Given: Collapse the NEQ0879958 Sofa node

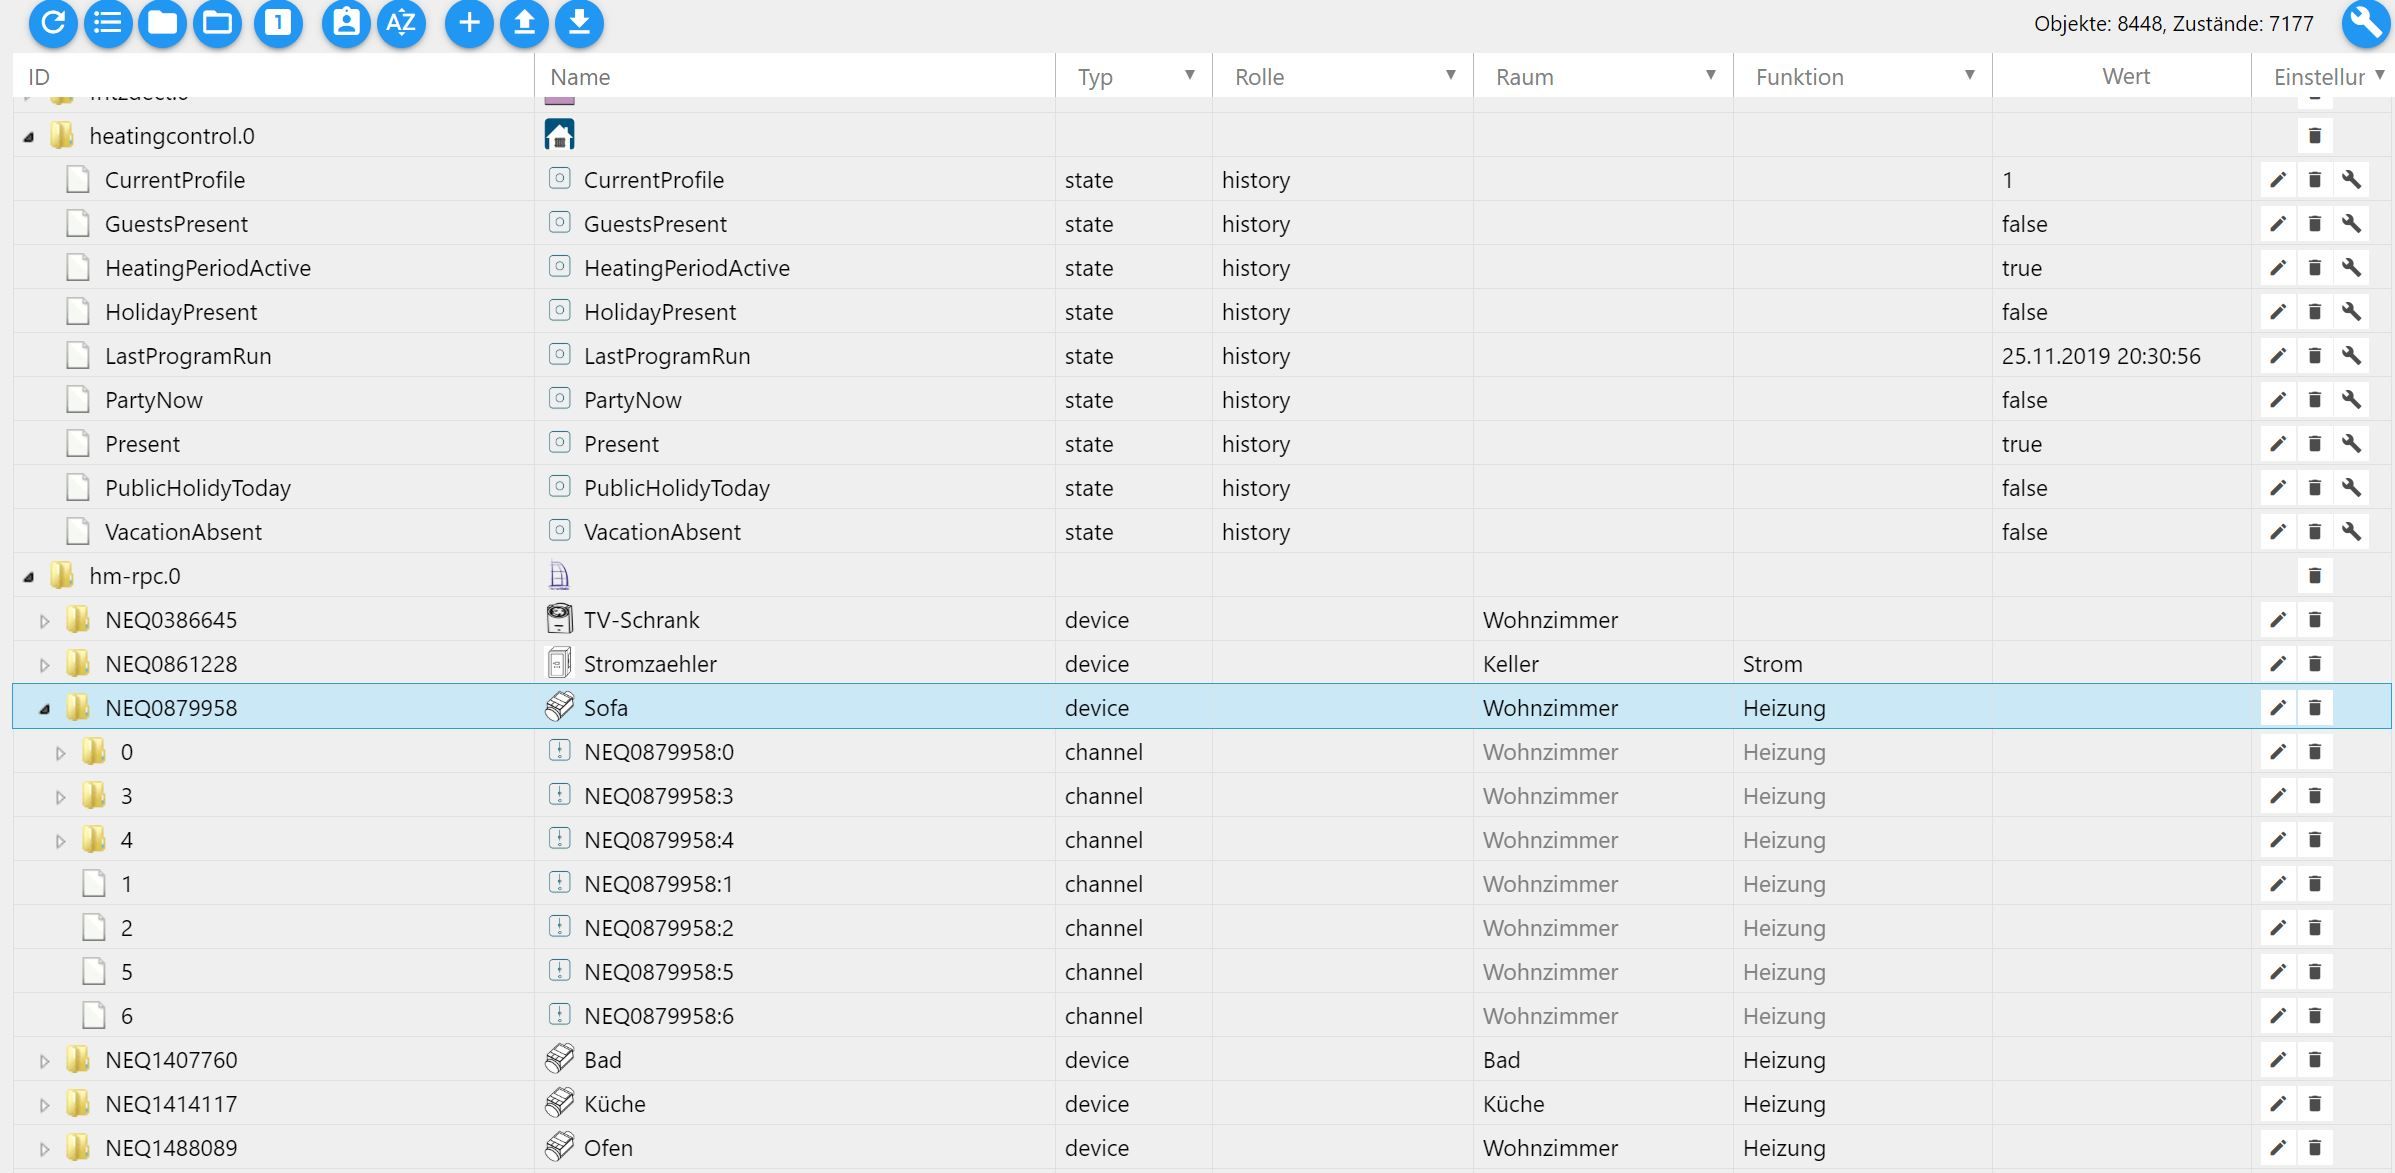Looking at the screenshot, I should click(x=44, y=709).
